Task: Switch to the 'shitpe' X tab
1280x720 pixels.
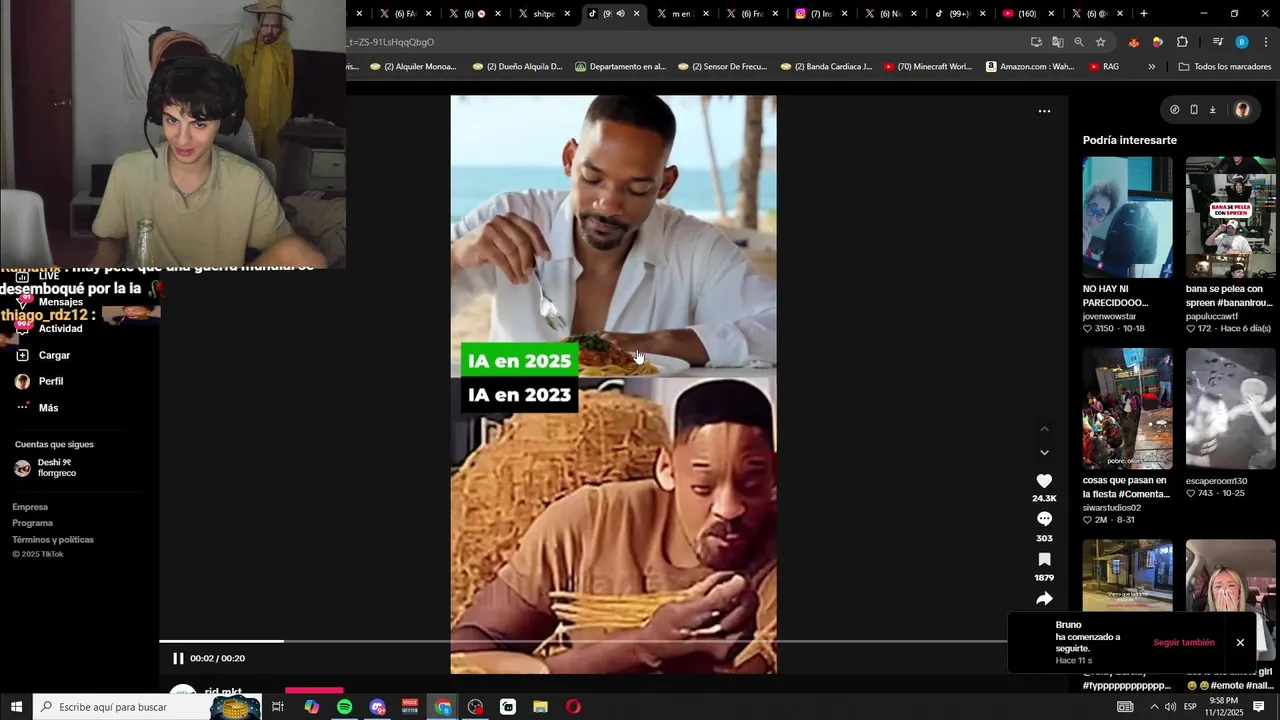Action: pyautogui.click(x=543, y=14)
